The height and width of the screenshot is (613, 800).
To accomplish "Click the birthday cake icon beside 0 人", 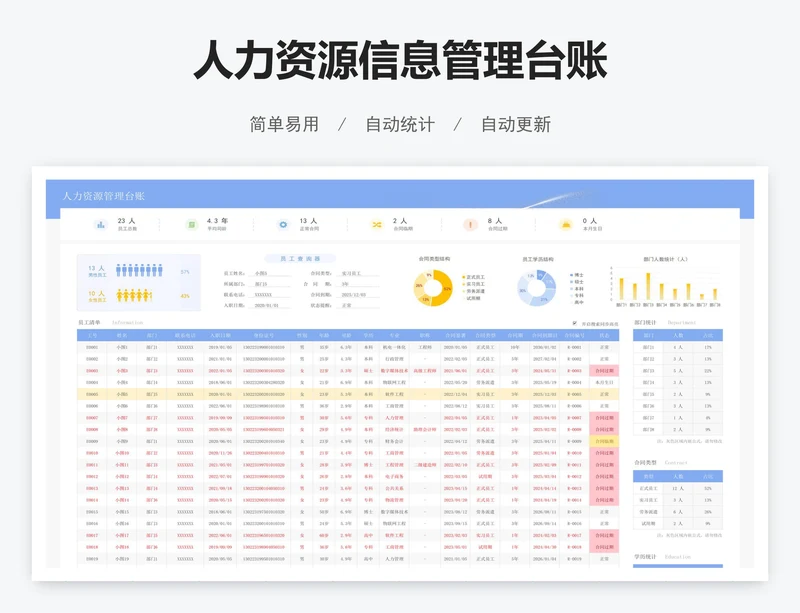I will click(566, 225).
